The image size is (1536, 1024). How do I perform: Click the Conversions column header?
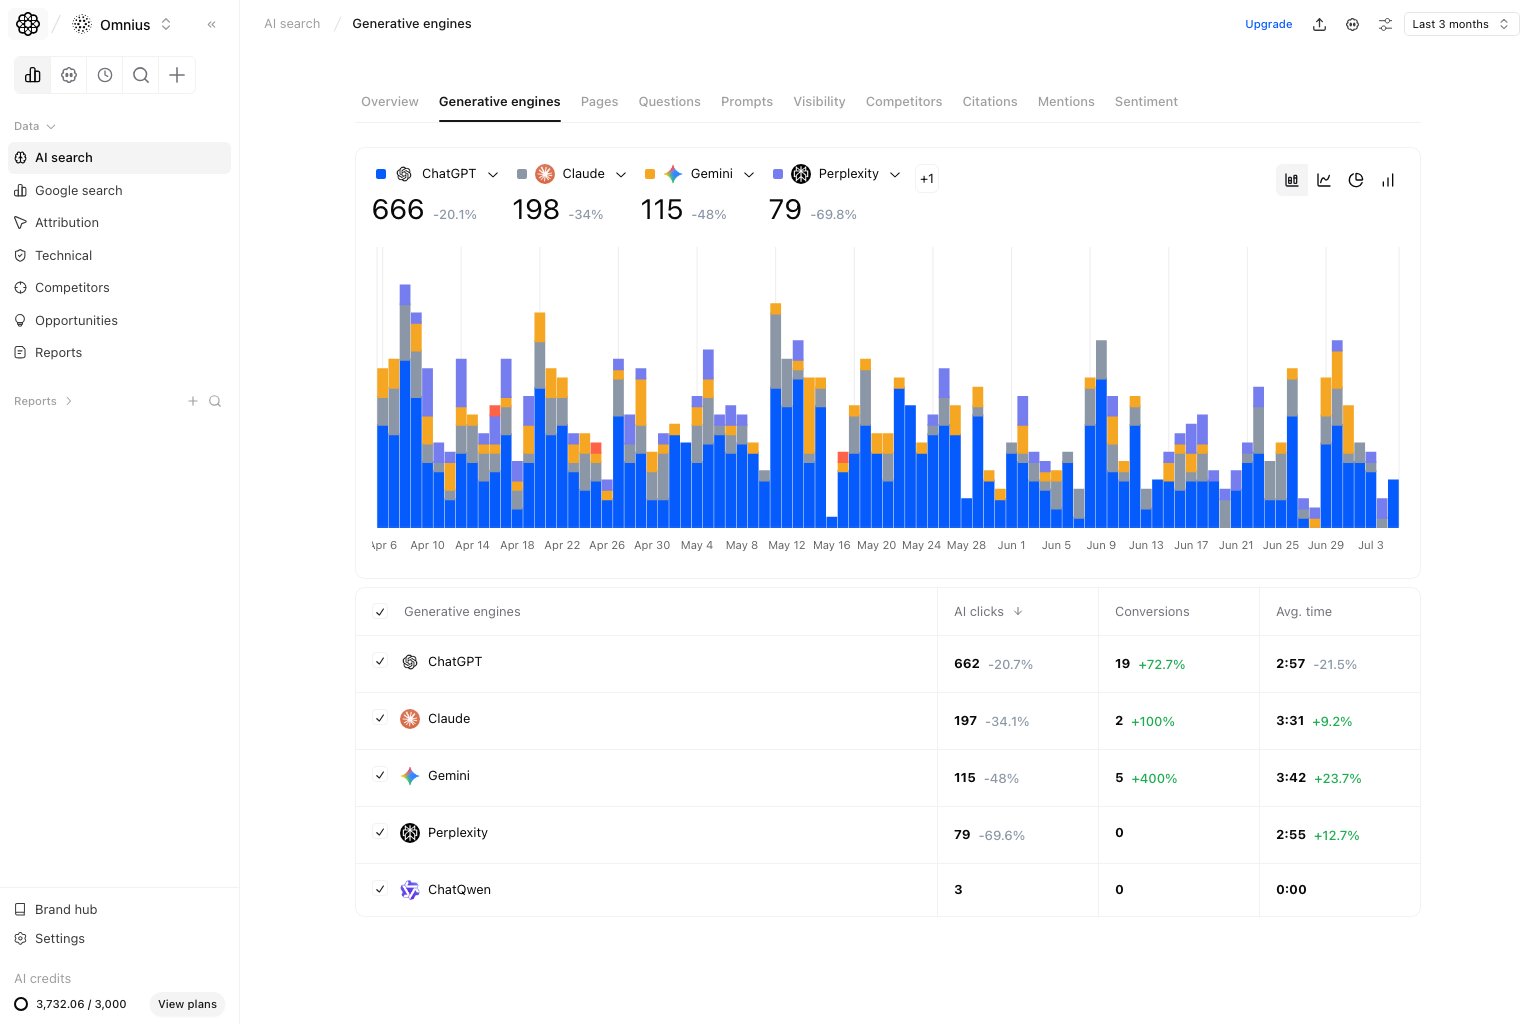point(1152,612)
